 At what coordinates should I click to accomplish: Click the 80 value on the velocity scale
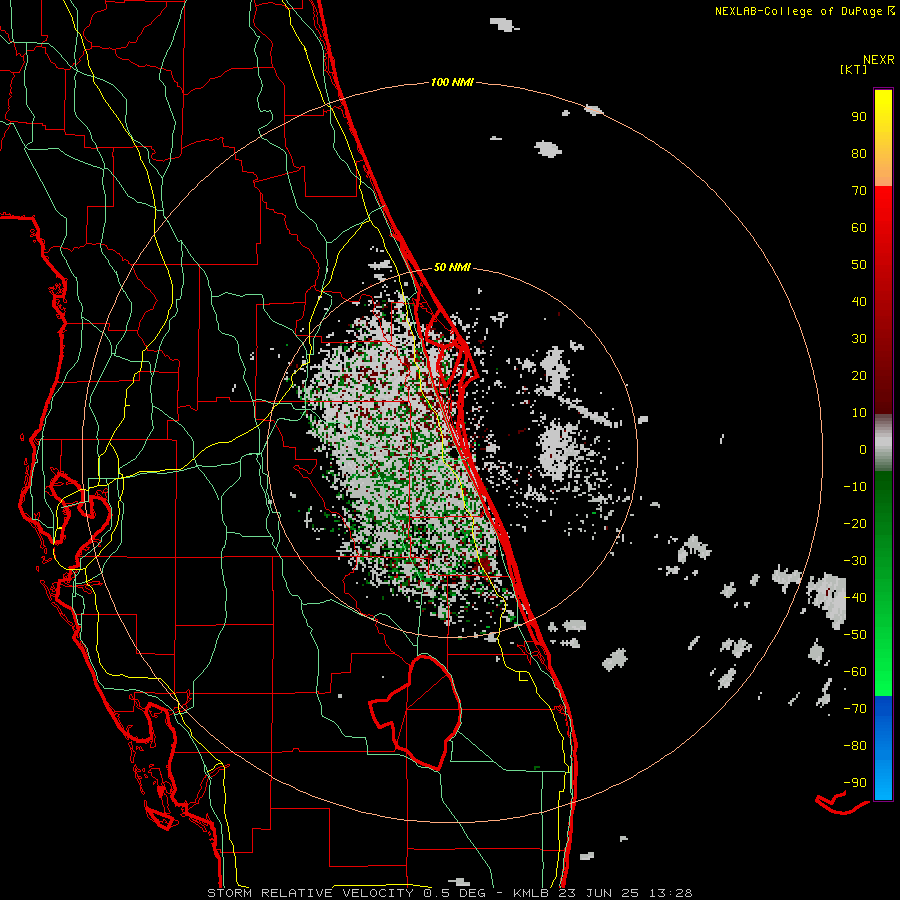point(859,154)
